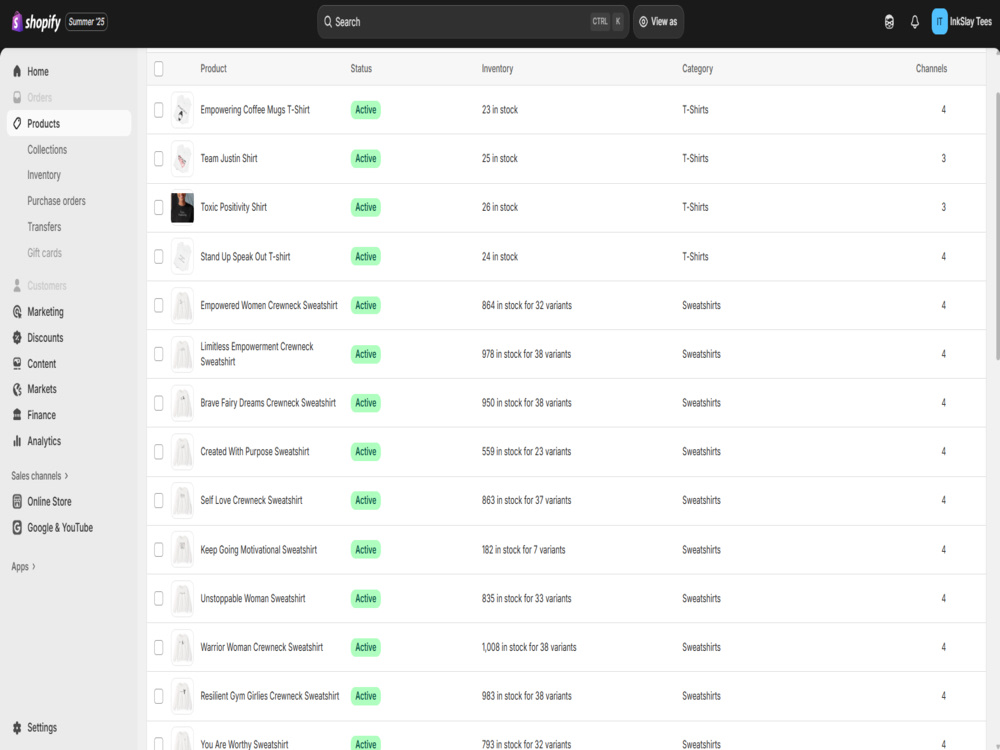Click the Shopify logo
The width and height of the screenshot is (1000, 750).
click(x=36, y=22)
